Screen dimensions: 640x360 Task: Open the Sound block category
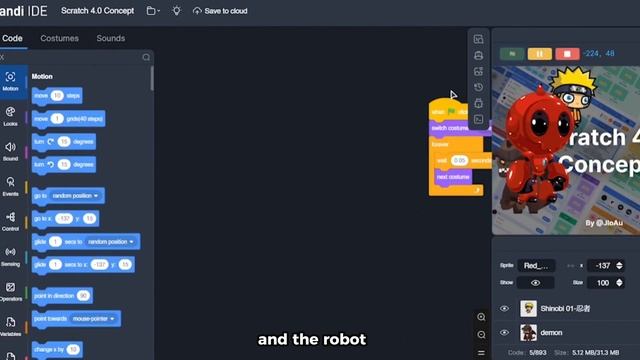(11, 151)
